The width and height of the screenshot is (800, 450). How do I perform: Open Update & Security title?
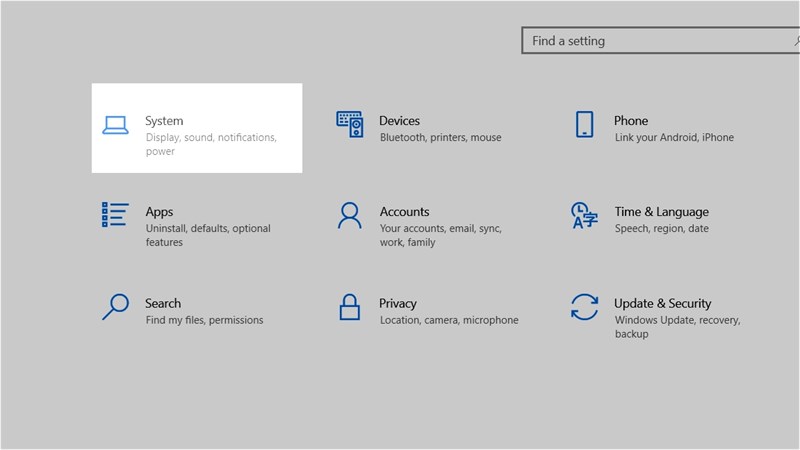pos(662,303)
